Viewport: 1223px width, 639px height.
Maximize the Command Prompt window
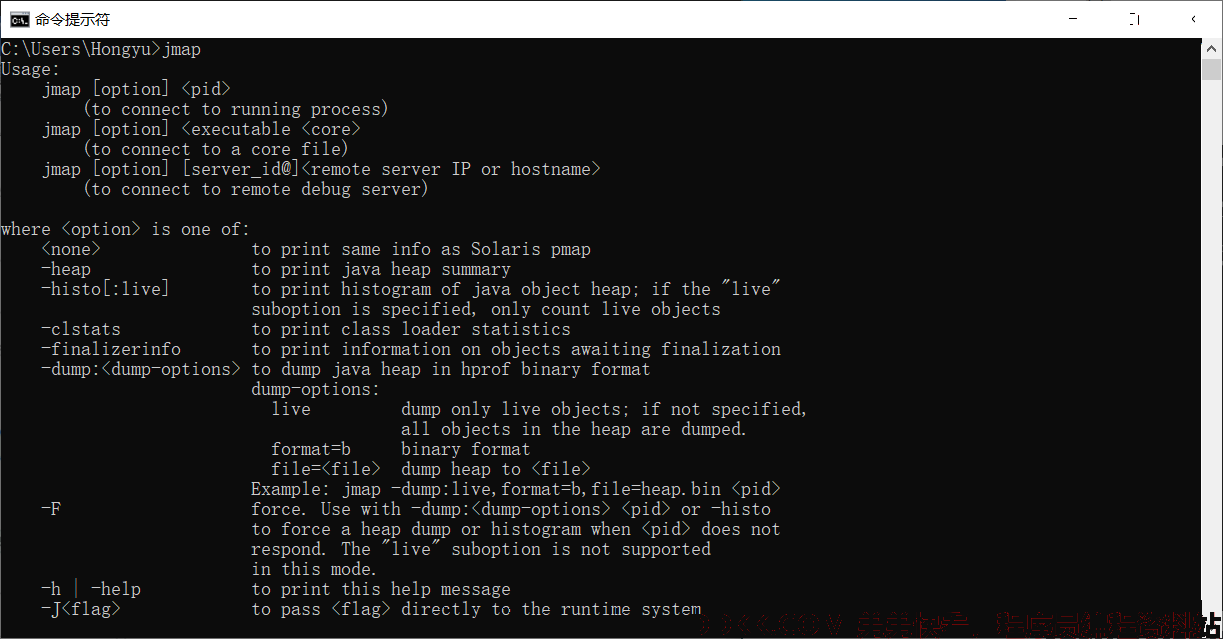1134,19
